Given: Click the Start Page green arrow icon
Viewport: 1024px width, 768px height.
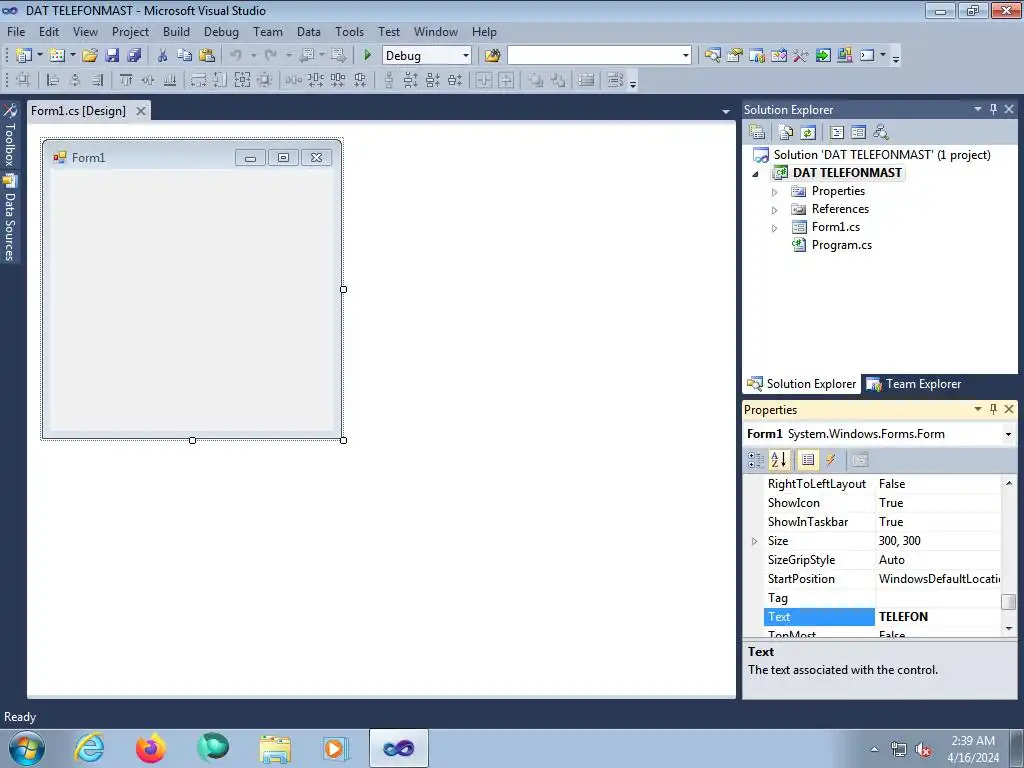Looking at the screenshot, I should coord(823,56).
